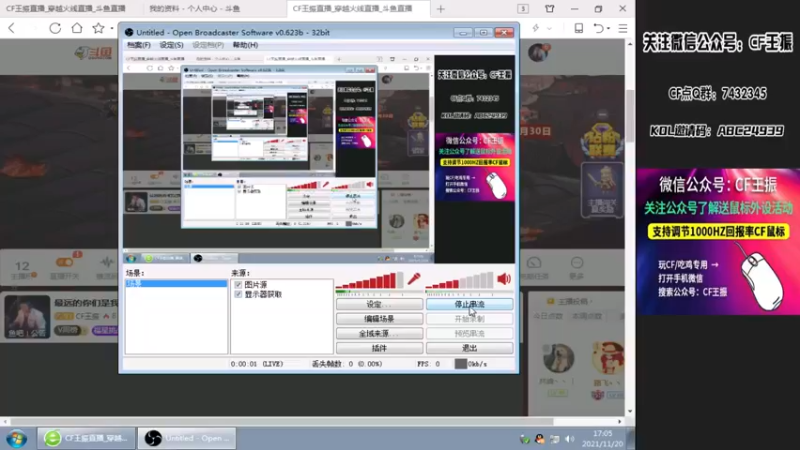Click the 停止串流 stop streaming button
The width and height of the screenshot is (800, 450).
(x=469, y=304)
